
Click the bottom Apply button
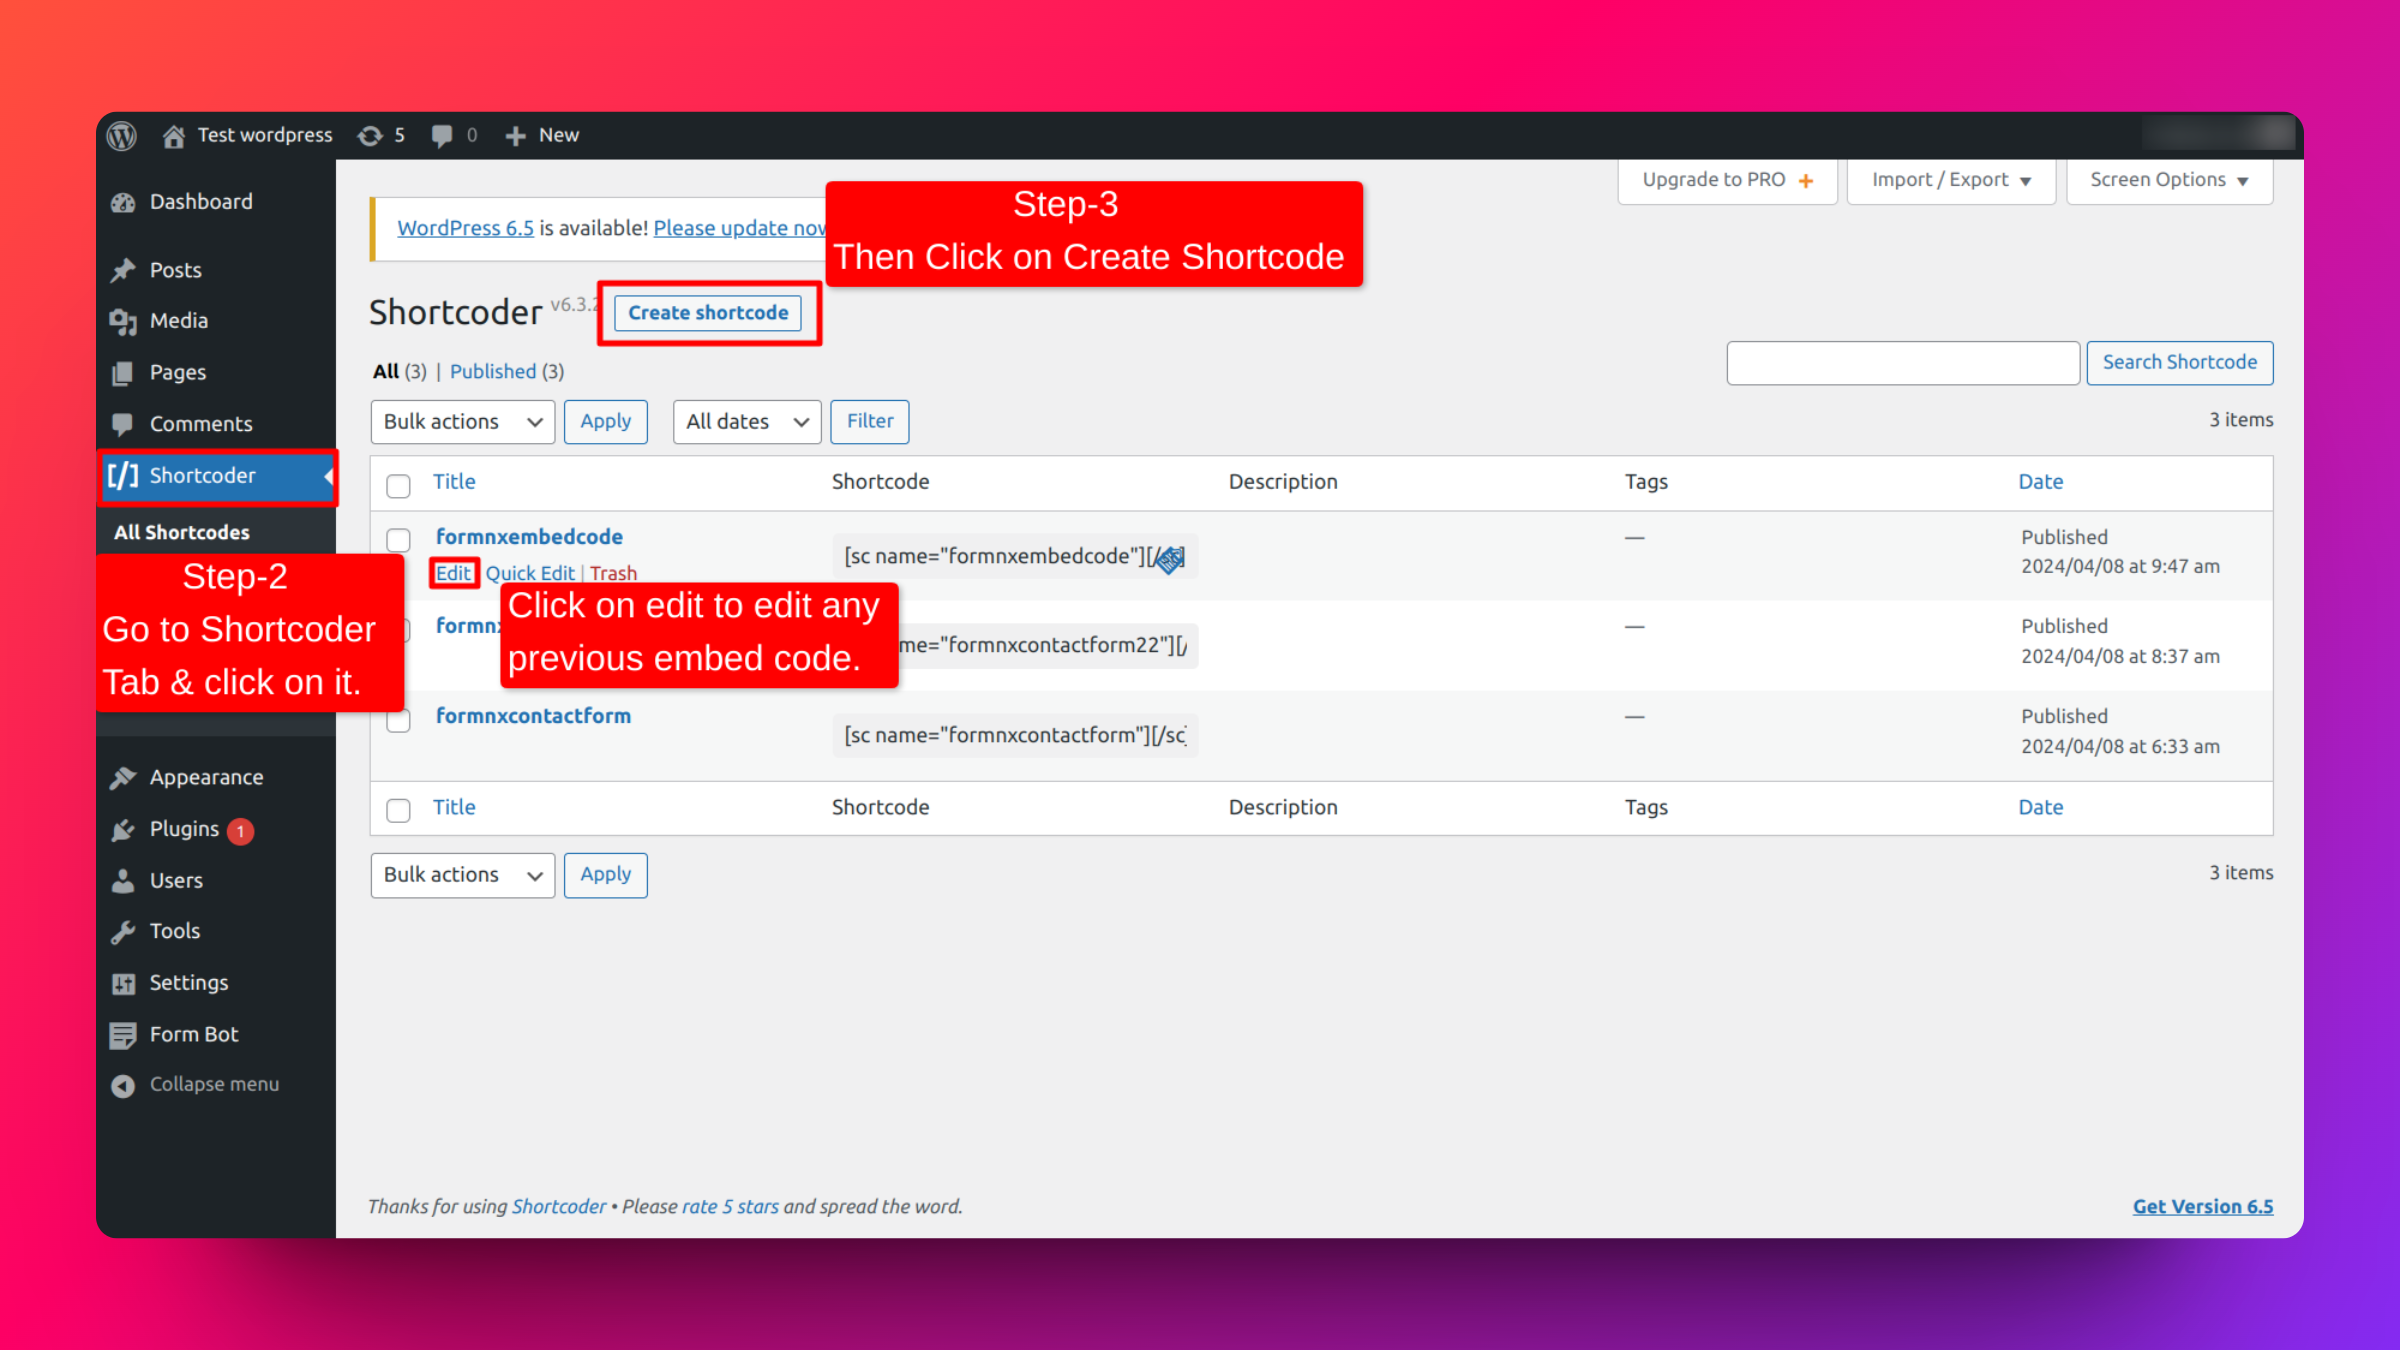pos(605,875)
